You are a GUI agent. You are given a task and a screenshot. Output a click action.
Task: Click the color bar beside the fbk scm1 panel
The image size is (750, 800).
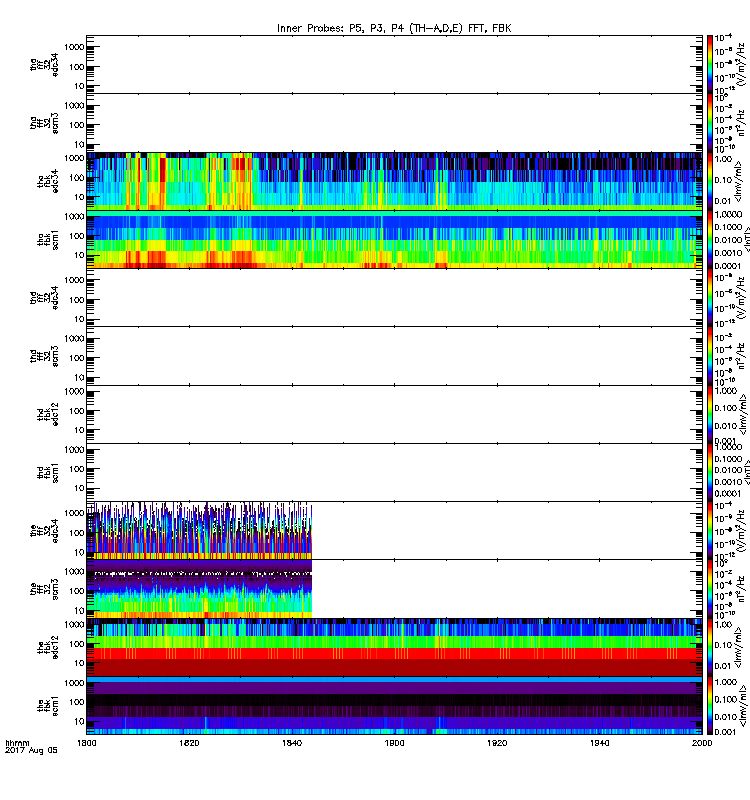click(709, 706)
